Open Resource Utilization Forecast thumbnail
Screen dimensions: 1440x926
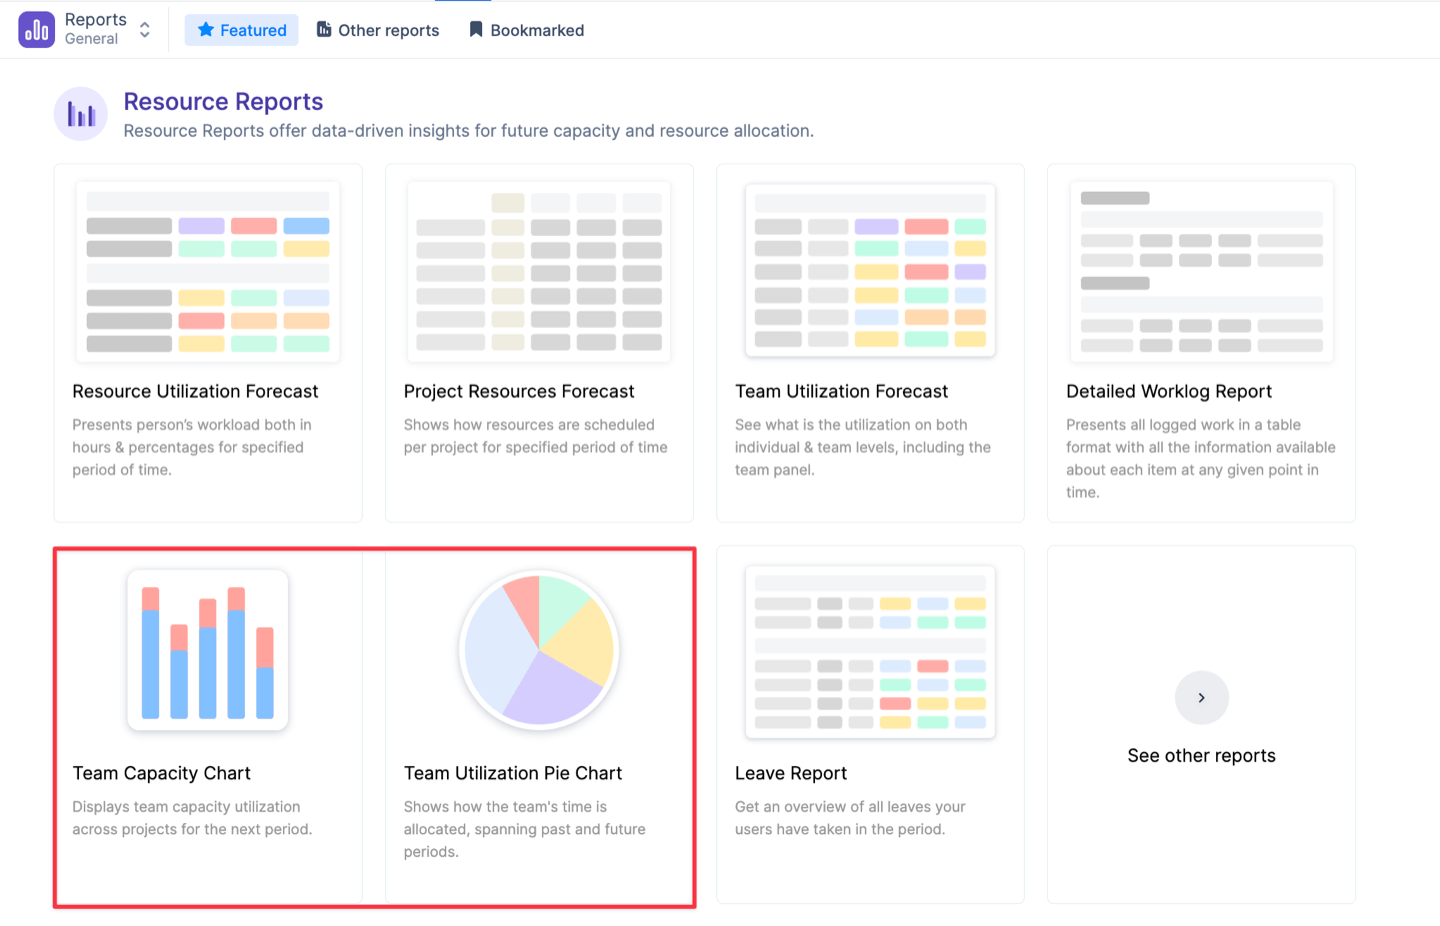(x=208, y=271)
